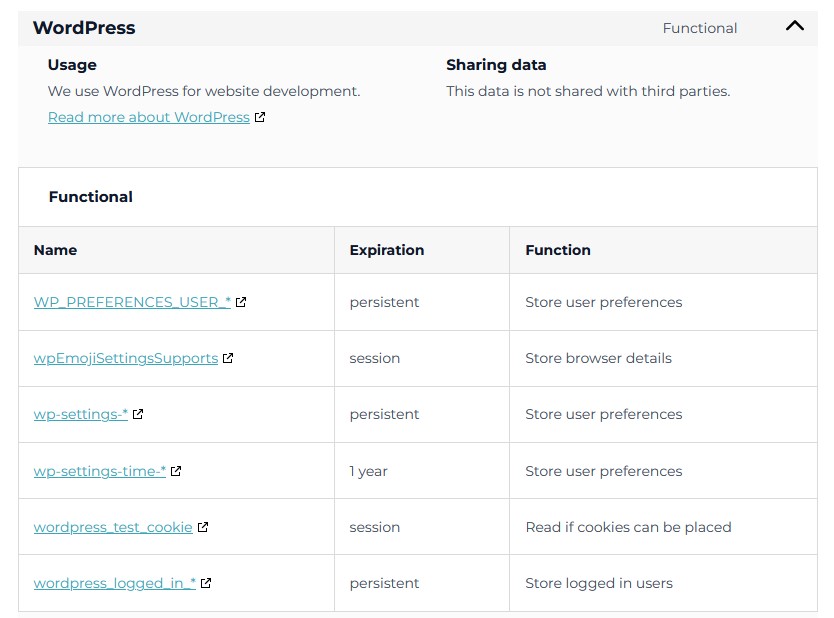
Task: Click the 'Functional' category label in header
Action: (699, 28)
